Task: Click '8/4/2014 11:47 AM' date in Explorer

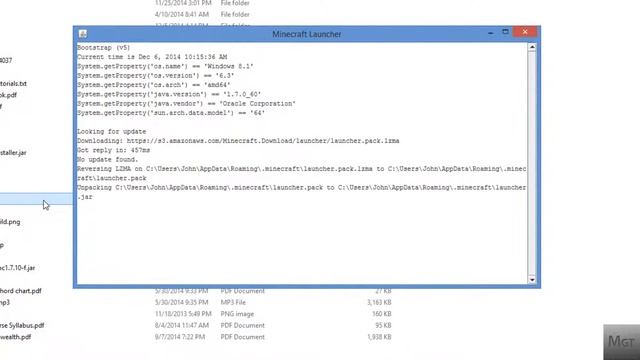Action: 182,326
